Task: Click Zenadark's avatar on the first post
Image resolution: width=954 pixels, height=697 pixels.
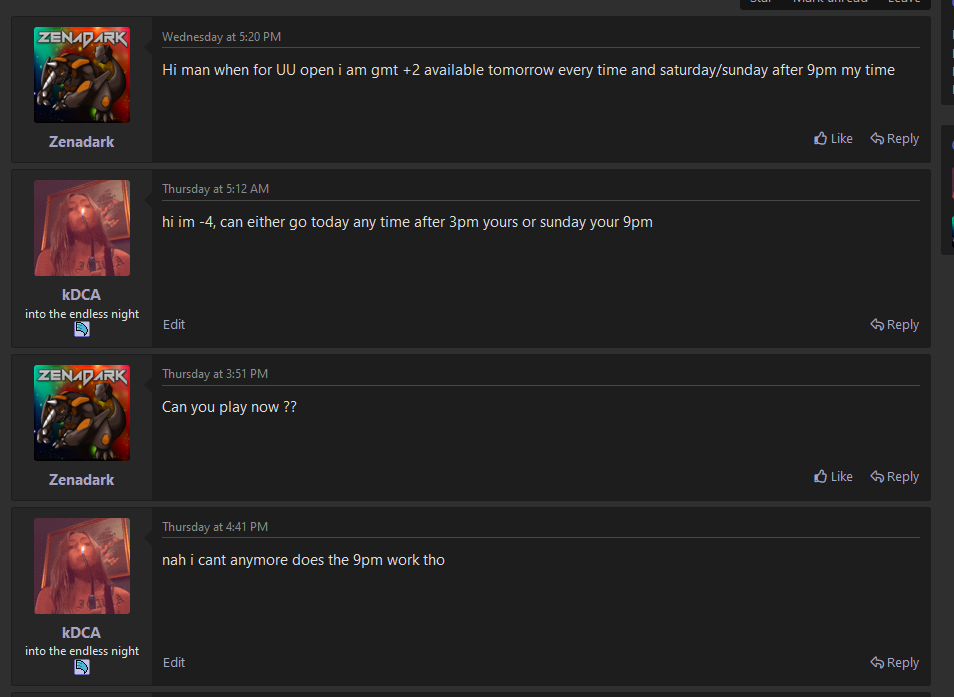Action: pos(82,75)
